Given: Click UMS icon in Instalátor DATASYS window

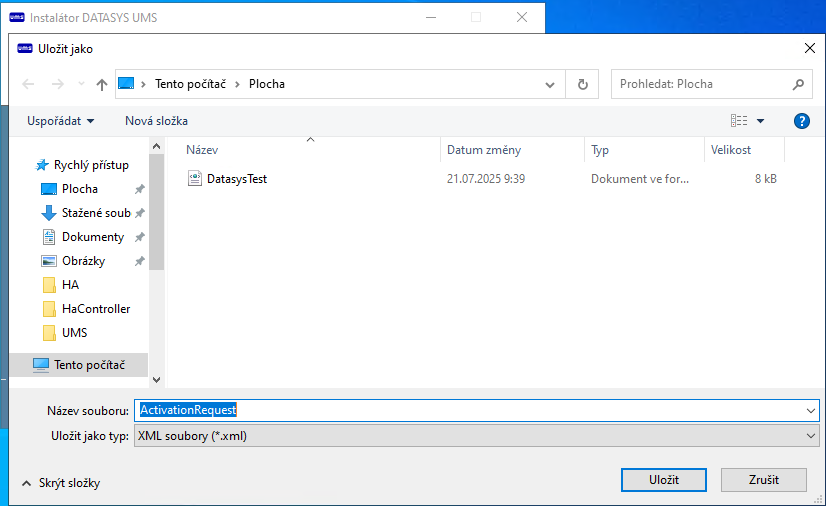Looking at the screenshot, I should coord(17,17).
